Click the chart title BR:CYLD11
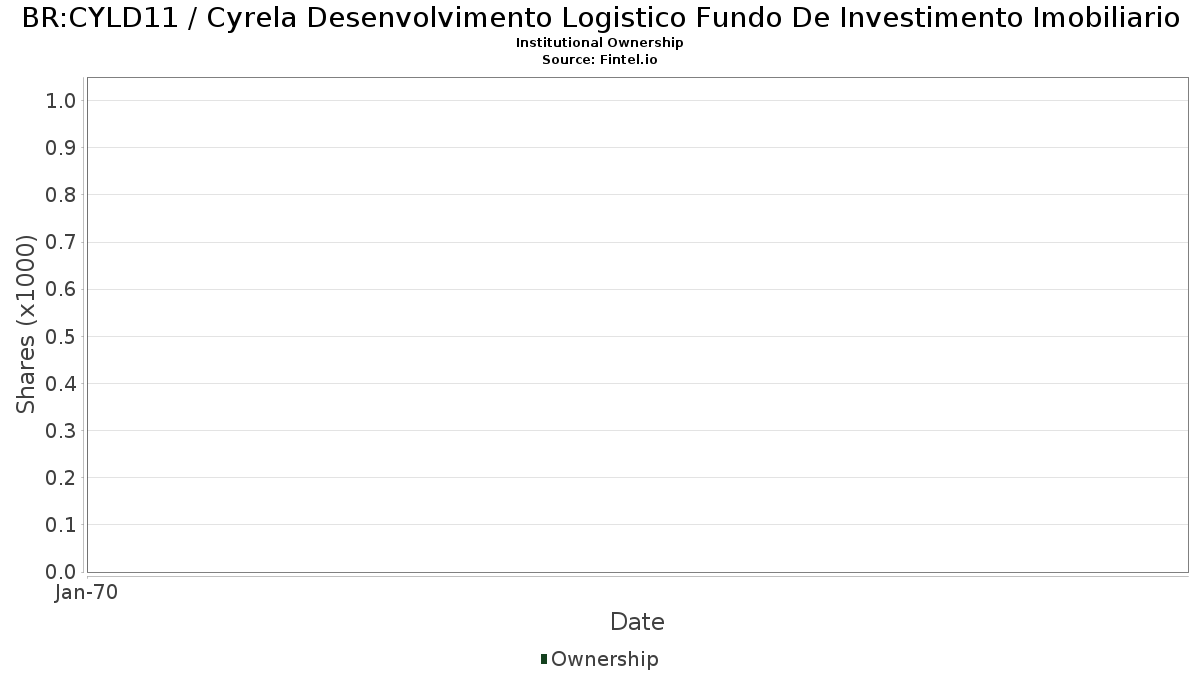Viewport: 1200px width, 675px height. click(600, 18)
